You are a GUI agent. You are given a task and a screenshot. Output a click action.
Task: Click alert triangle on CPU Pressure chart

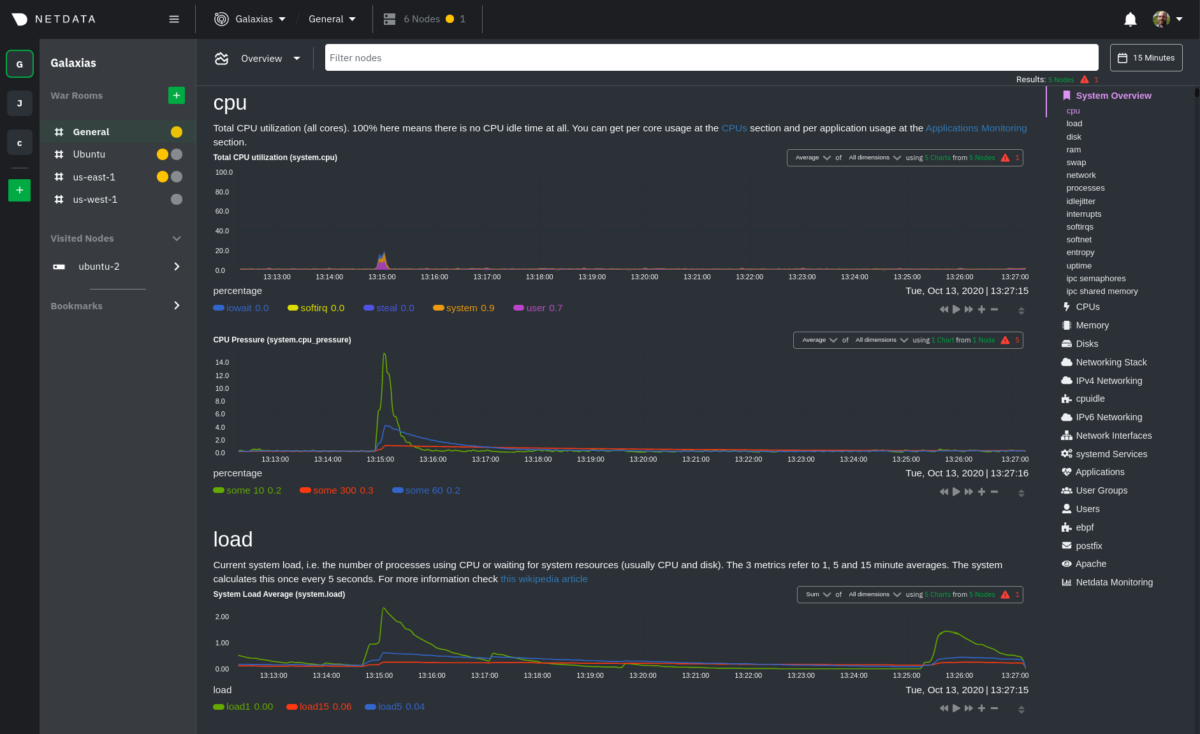click(1004, 340)
